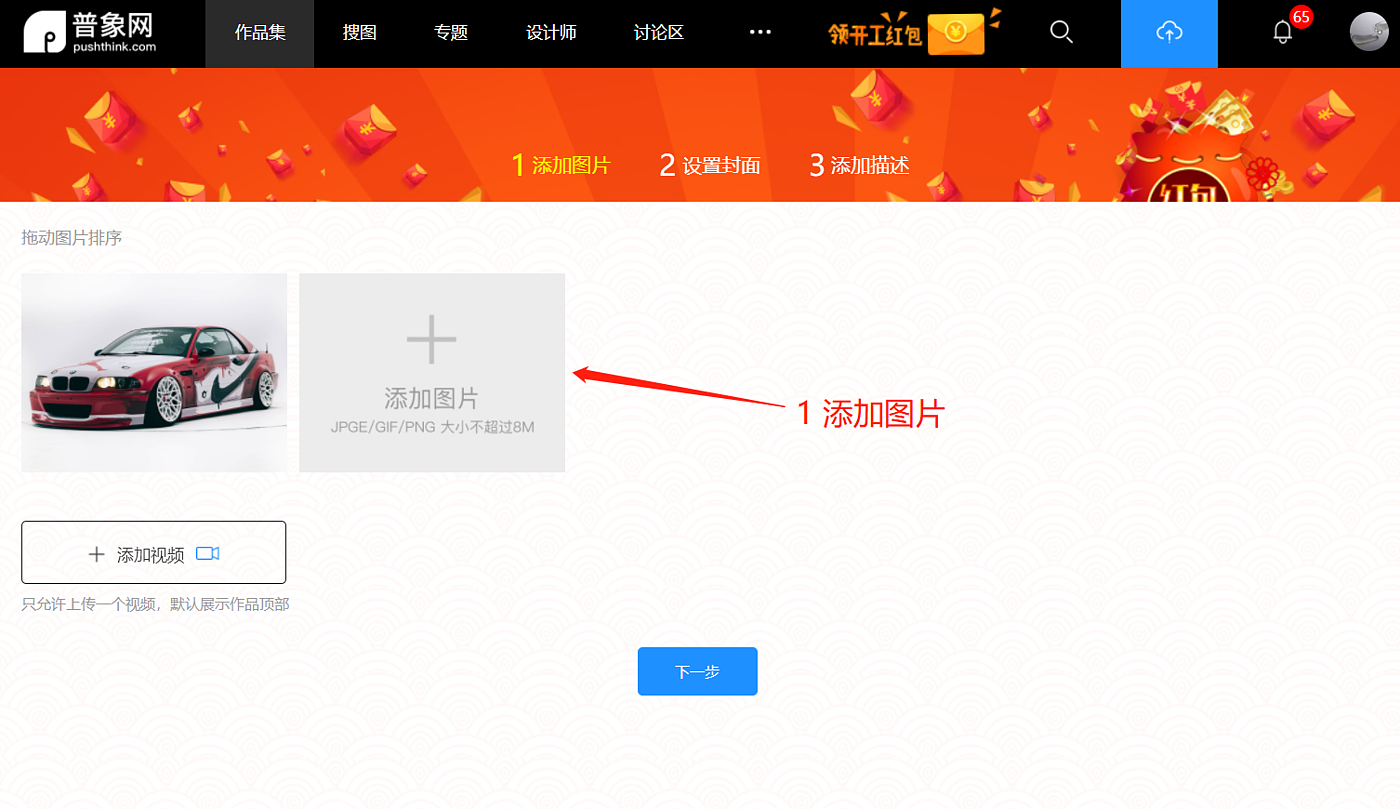
Task: Click the 添加视频 button
Action: coord(154,552)
